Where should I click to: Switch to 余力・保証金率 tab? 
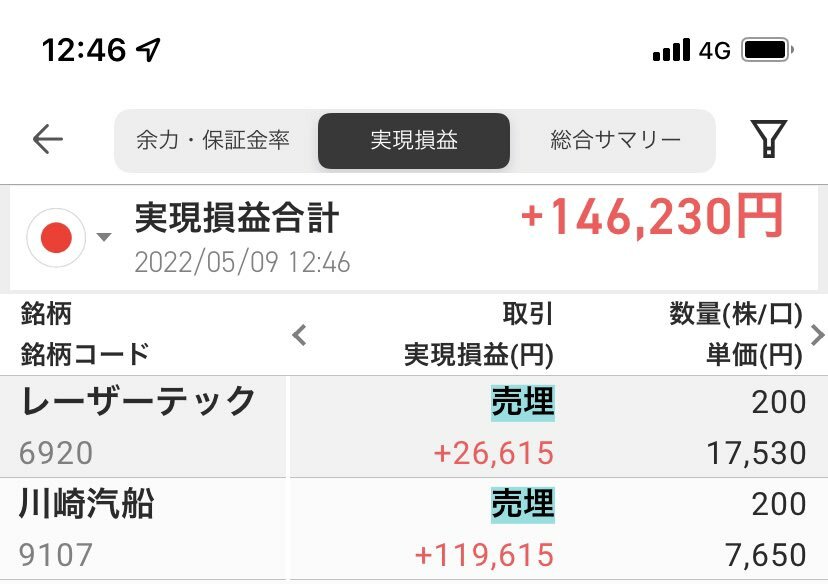click(213, 140)
